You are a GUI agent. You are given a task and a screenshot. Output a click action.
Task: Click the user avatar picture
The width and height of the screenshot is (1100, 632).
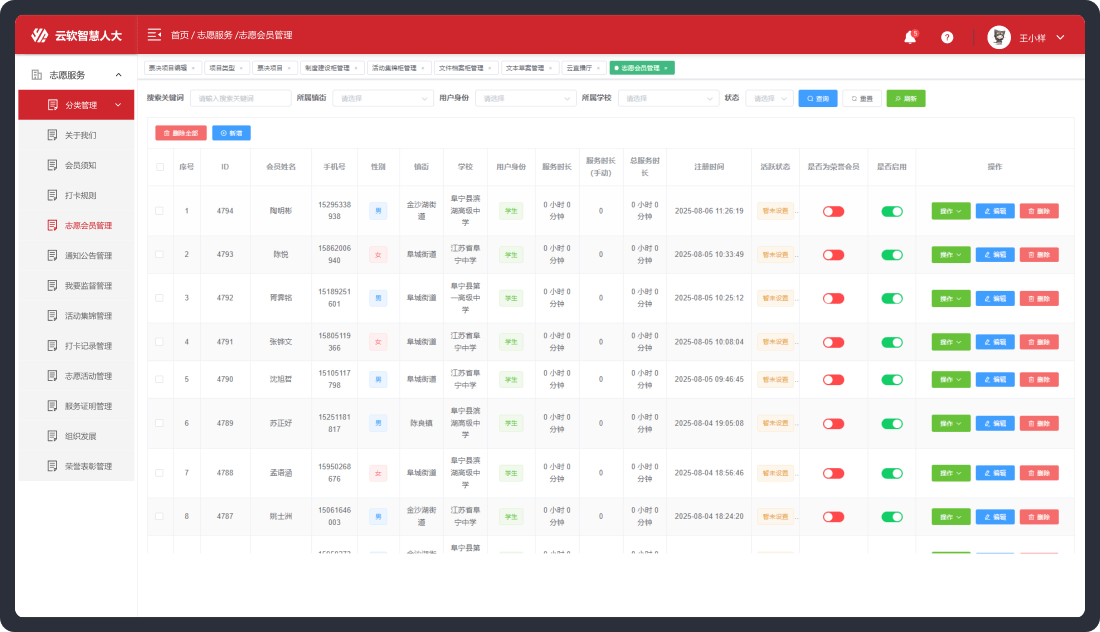click(998, 37)
